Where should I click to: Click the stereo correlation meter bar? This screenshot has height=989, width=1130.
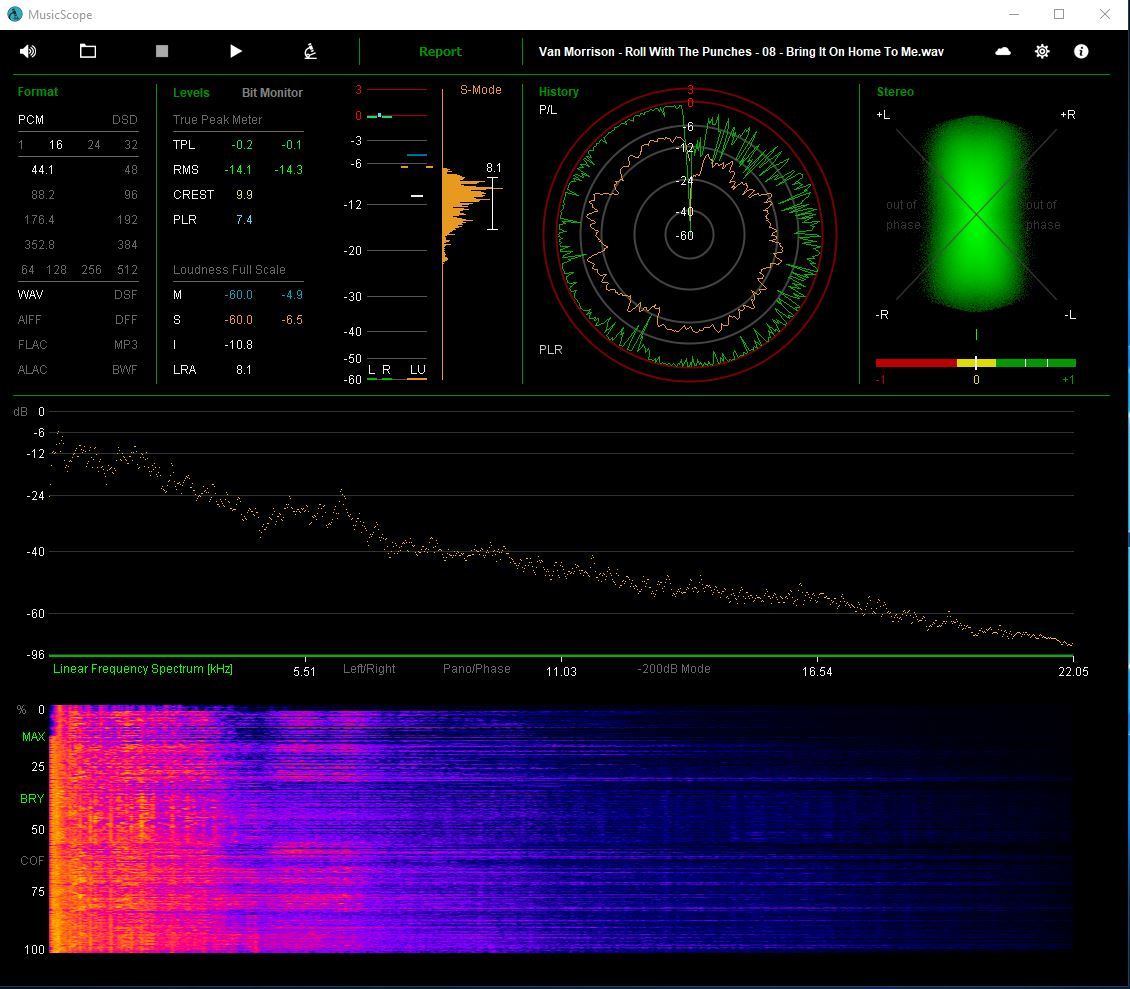tap(975, 363)
